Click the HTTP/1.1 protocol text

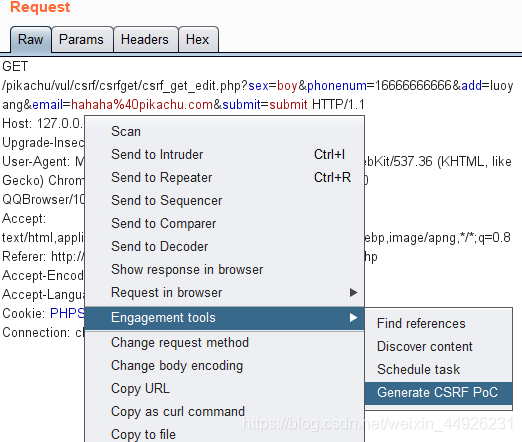[x=338, y=105]
